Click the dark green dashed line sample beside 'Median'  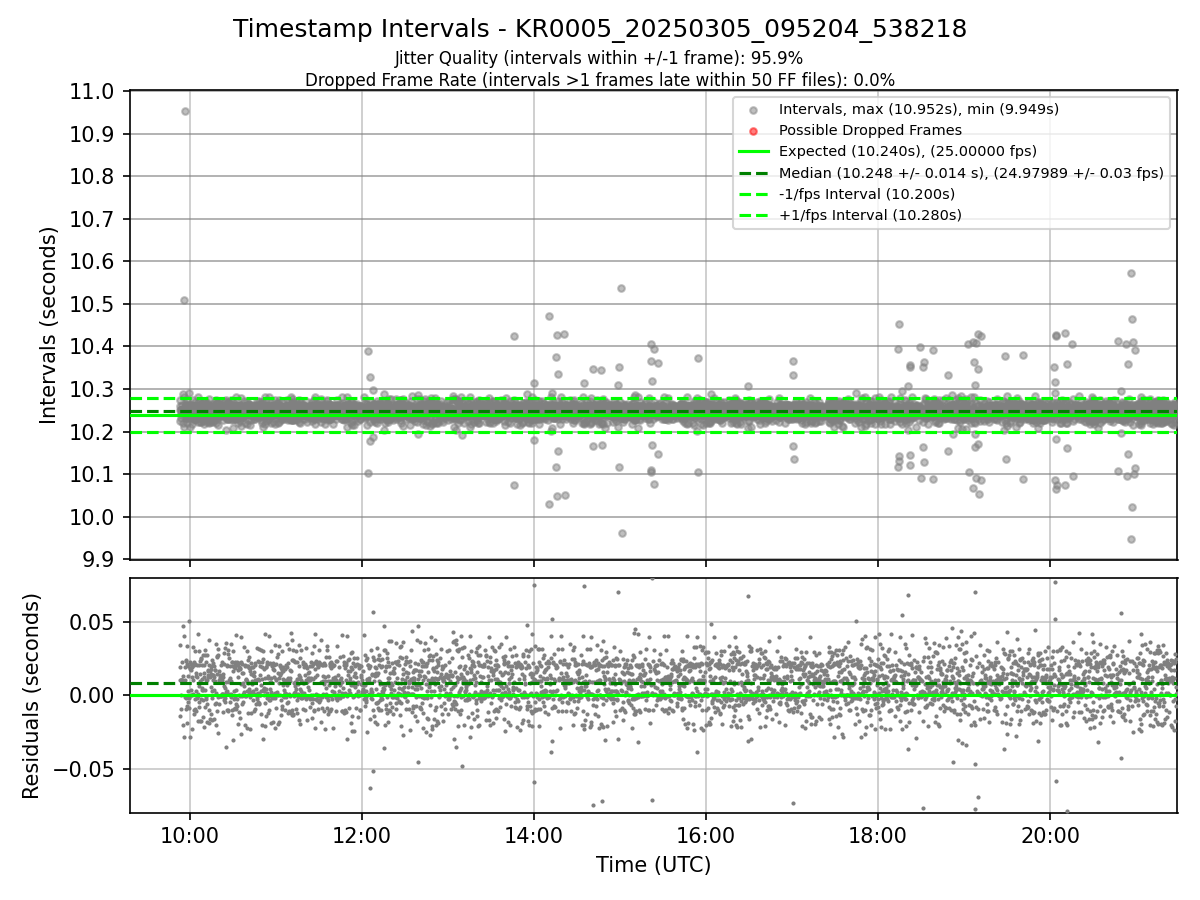tap(753, 173)
